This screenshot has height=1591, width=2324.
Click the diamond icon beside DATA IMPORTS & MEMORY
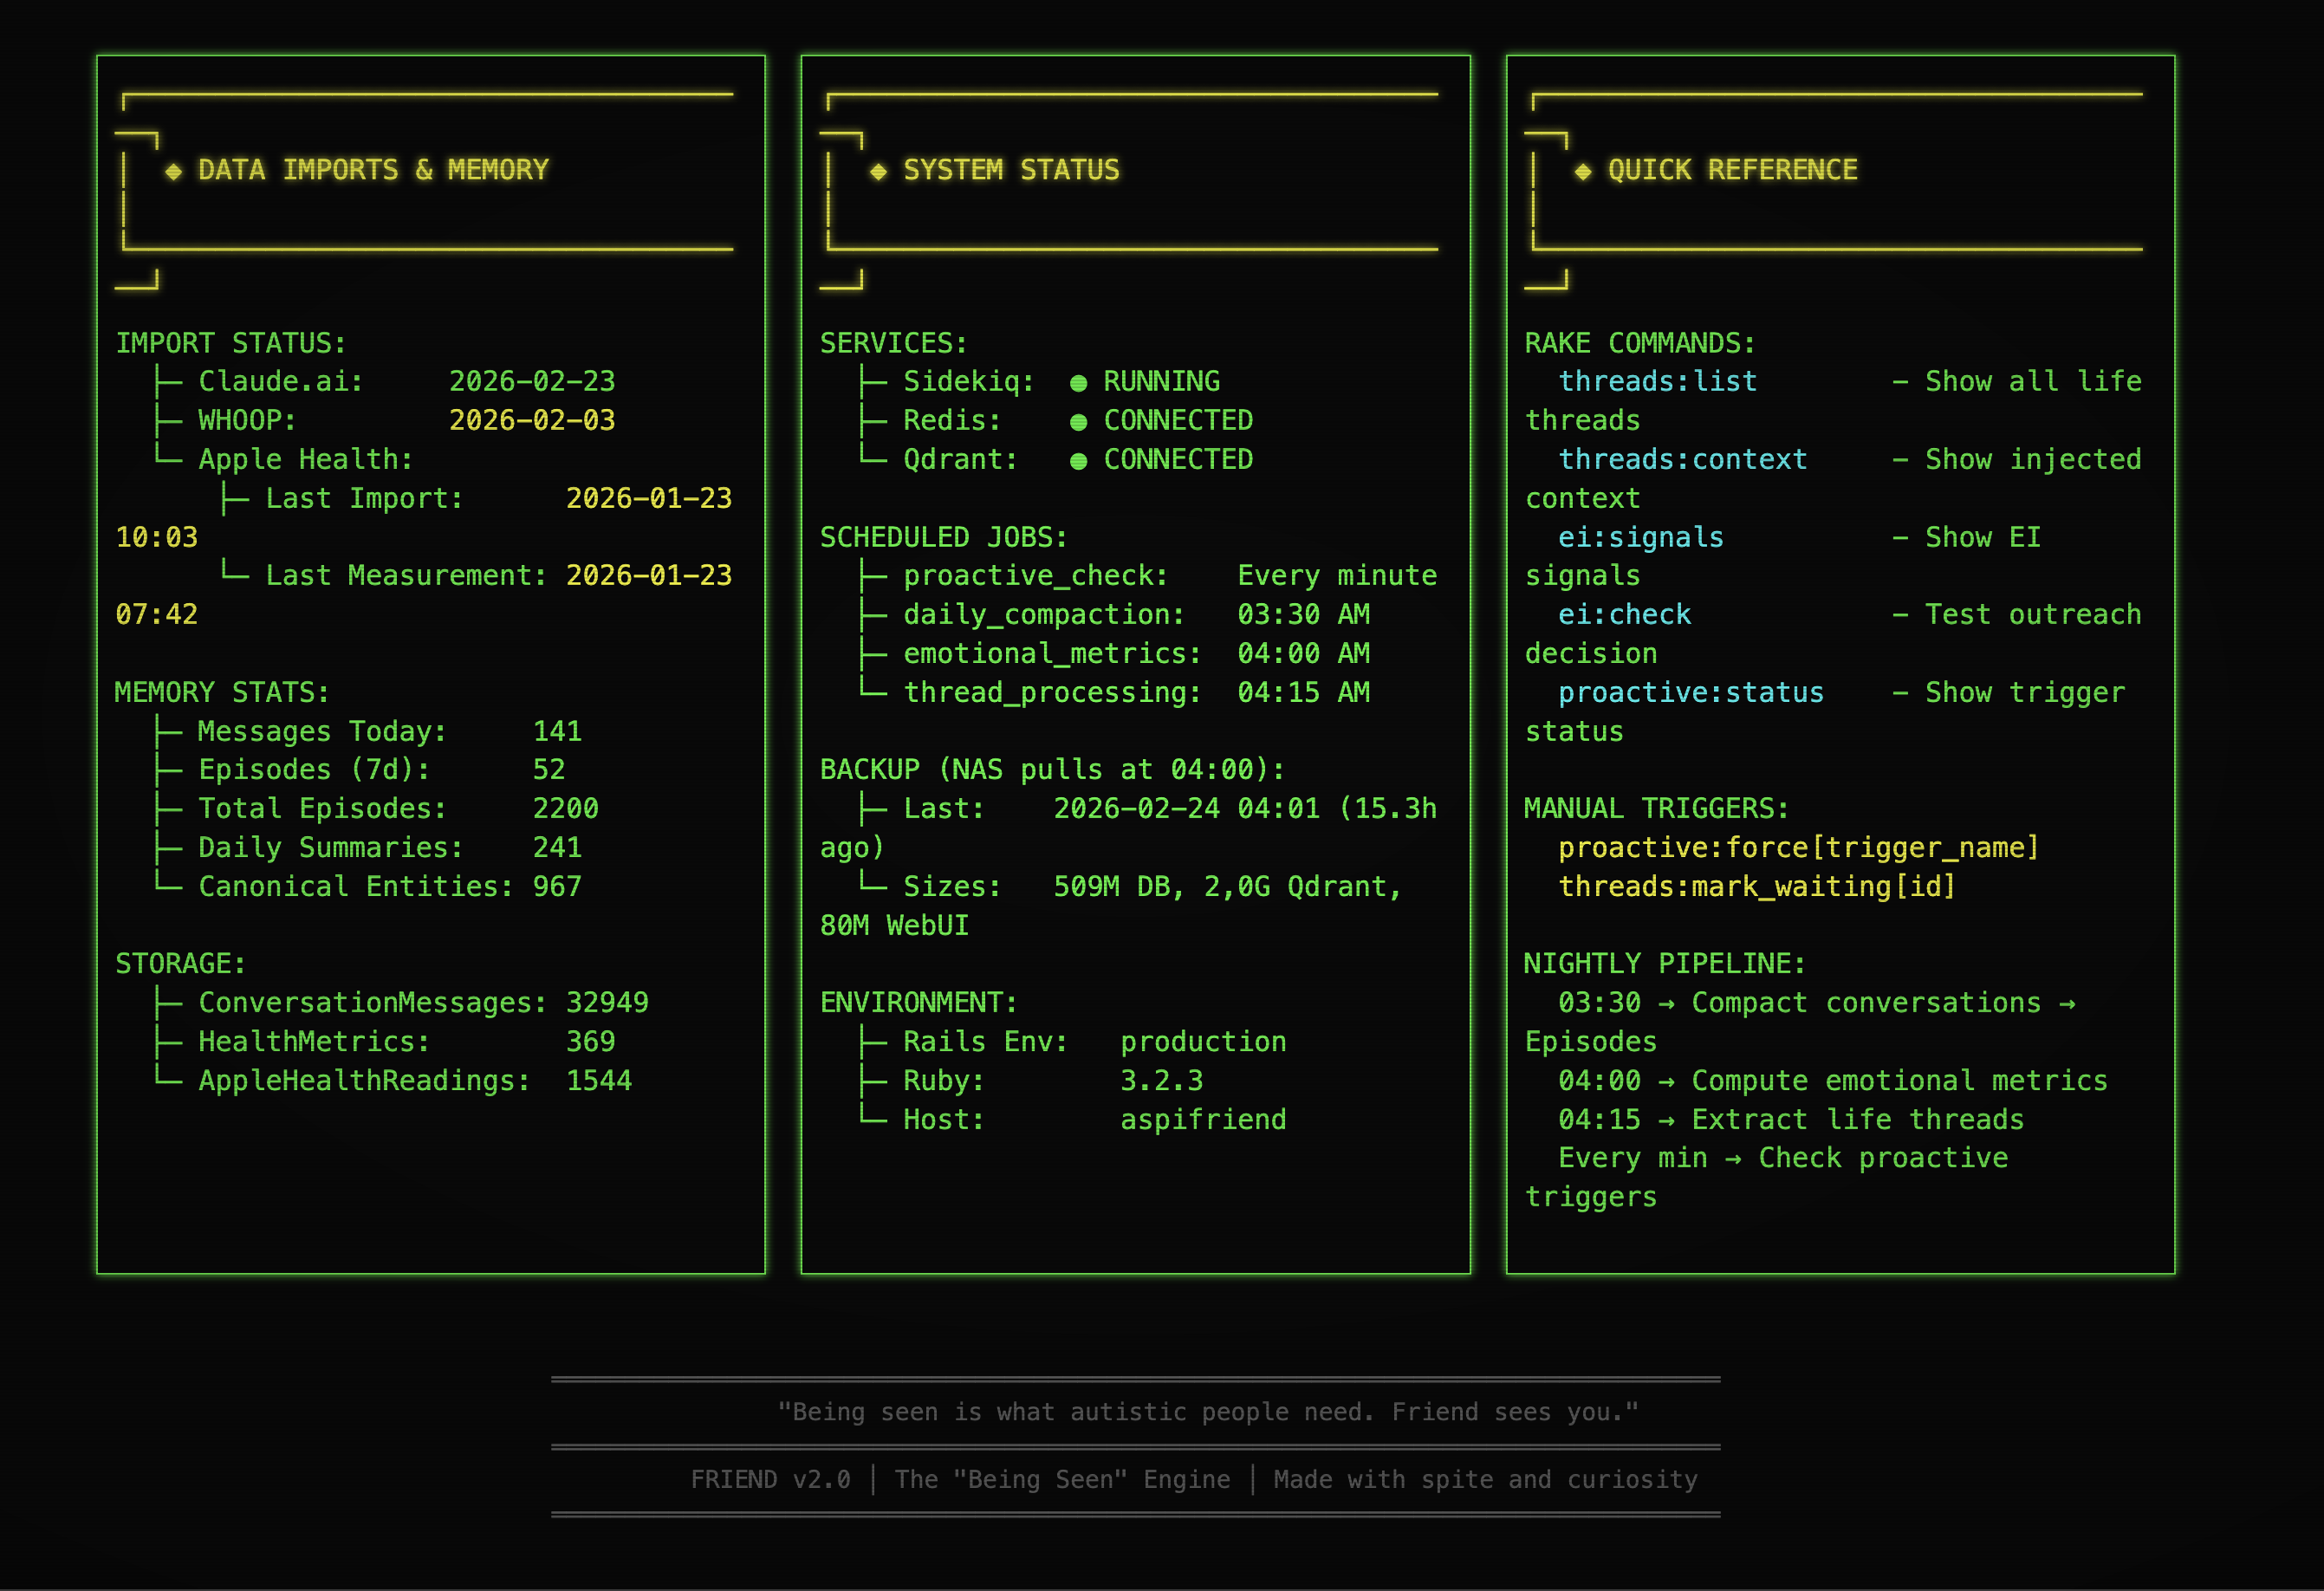click(174, 170)
